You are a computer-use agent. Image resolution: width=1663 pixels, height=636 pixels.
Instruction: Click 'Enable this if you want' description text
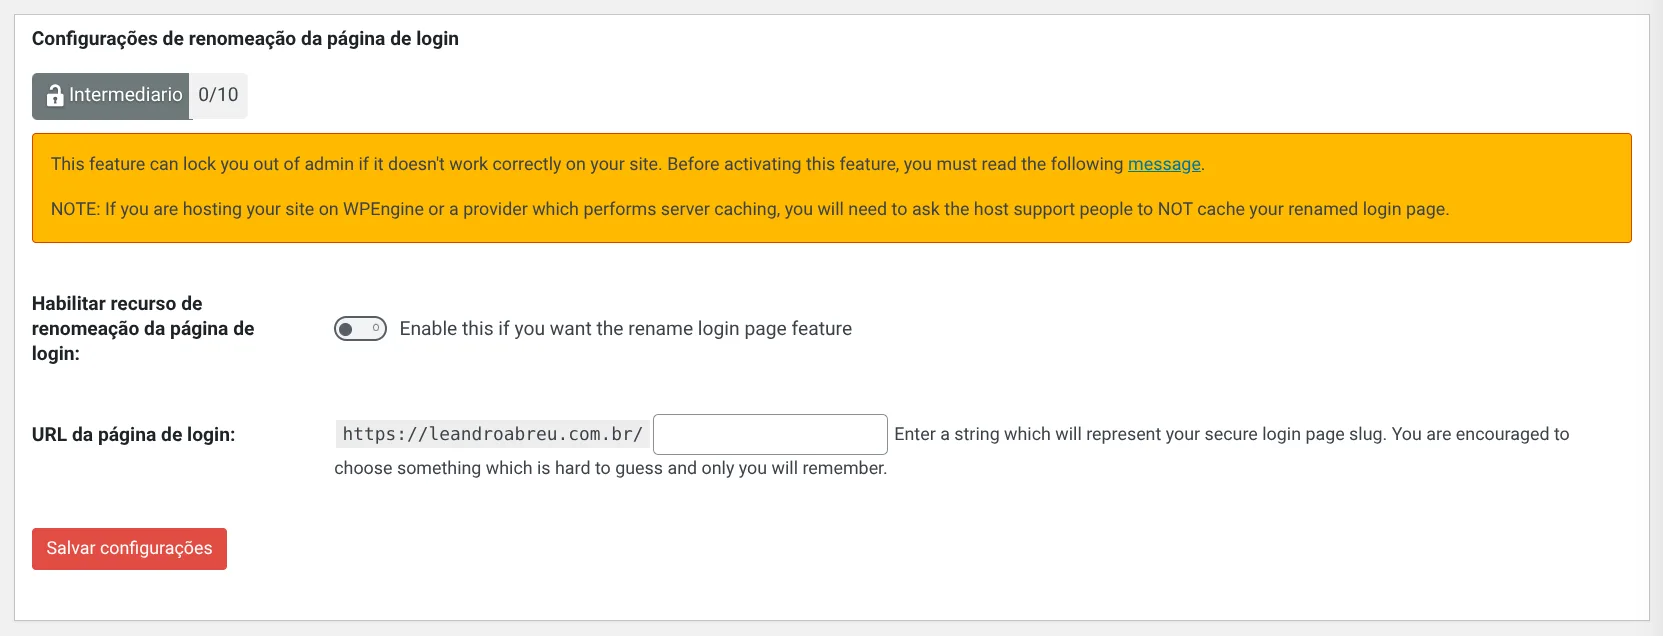(625, 328)
